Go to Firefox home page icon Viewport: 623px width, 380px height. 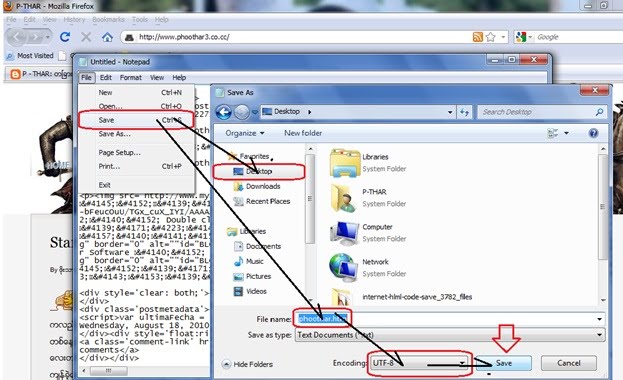[x=107, y=37]
